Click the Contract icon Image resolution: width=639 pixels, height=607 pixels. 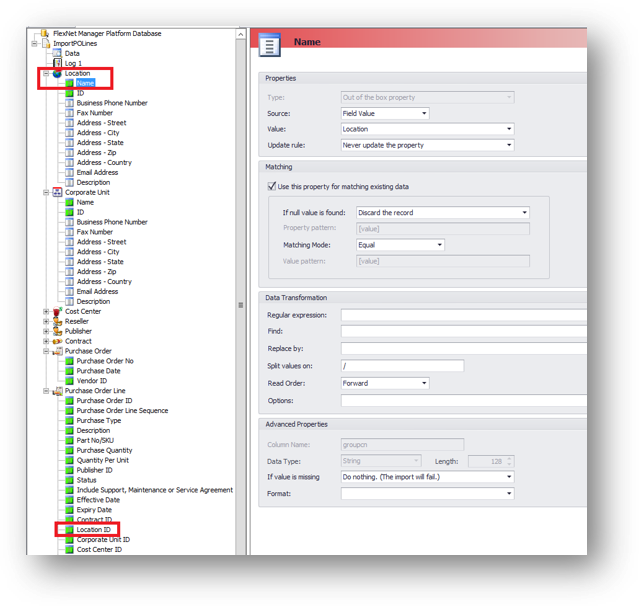point(57,341)
